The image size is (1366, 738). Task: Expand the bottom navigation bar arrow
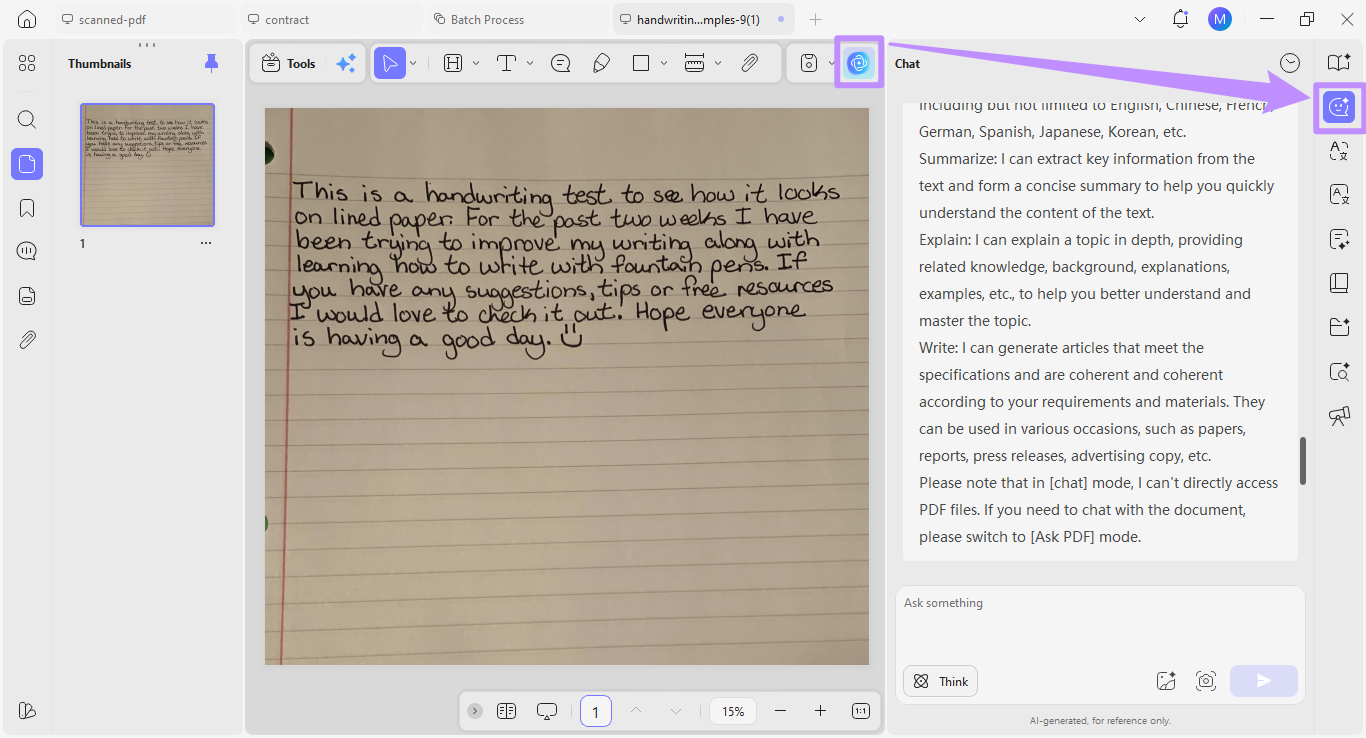point(475,711)
